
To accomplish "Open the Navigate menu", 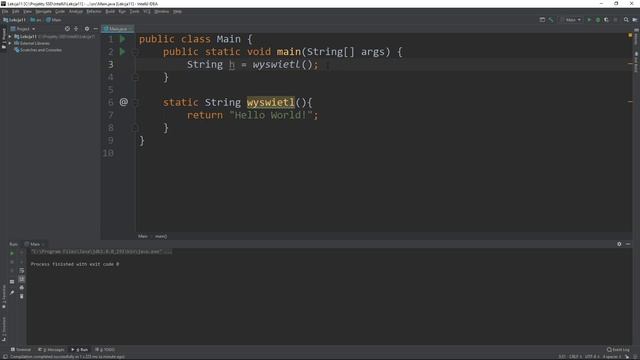I will click(43, 11).
